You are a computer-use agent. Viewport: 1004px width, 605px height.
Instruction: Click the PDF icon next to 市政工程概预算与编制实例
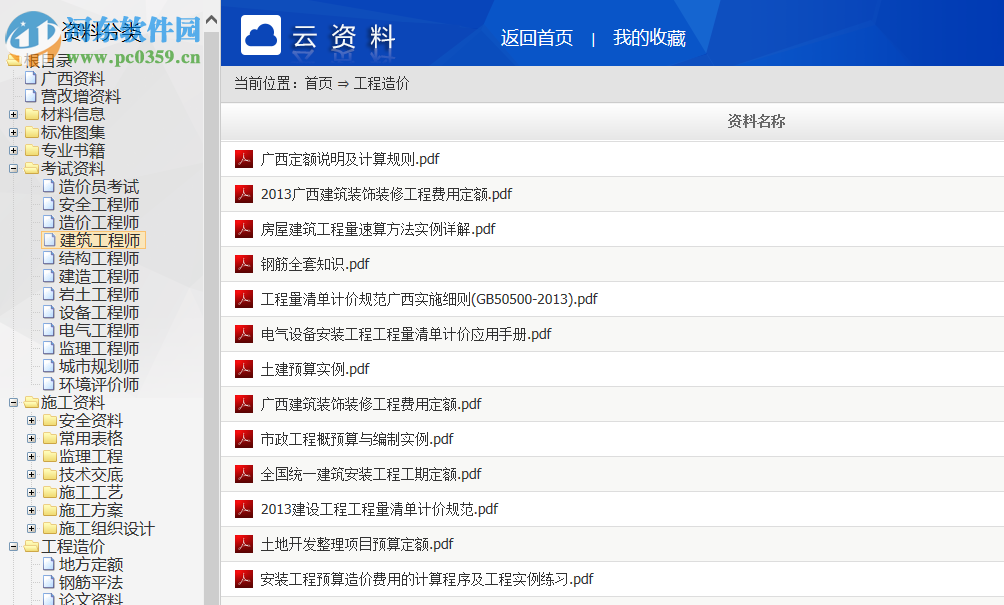(x=244, y=438)
